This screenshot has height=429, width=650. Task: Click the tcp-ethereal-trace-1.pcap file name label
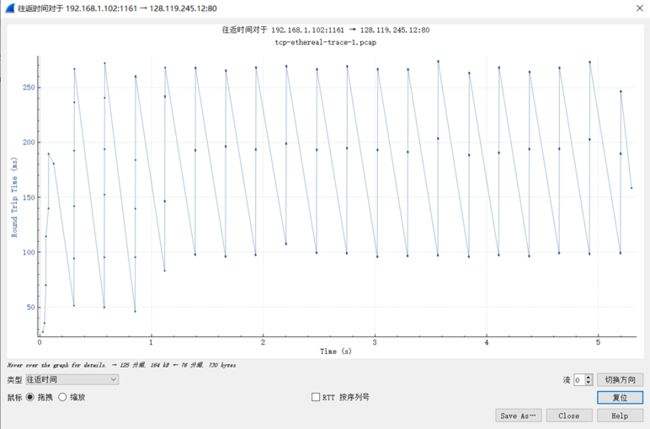pos(326,42)
